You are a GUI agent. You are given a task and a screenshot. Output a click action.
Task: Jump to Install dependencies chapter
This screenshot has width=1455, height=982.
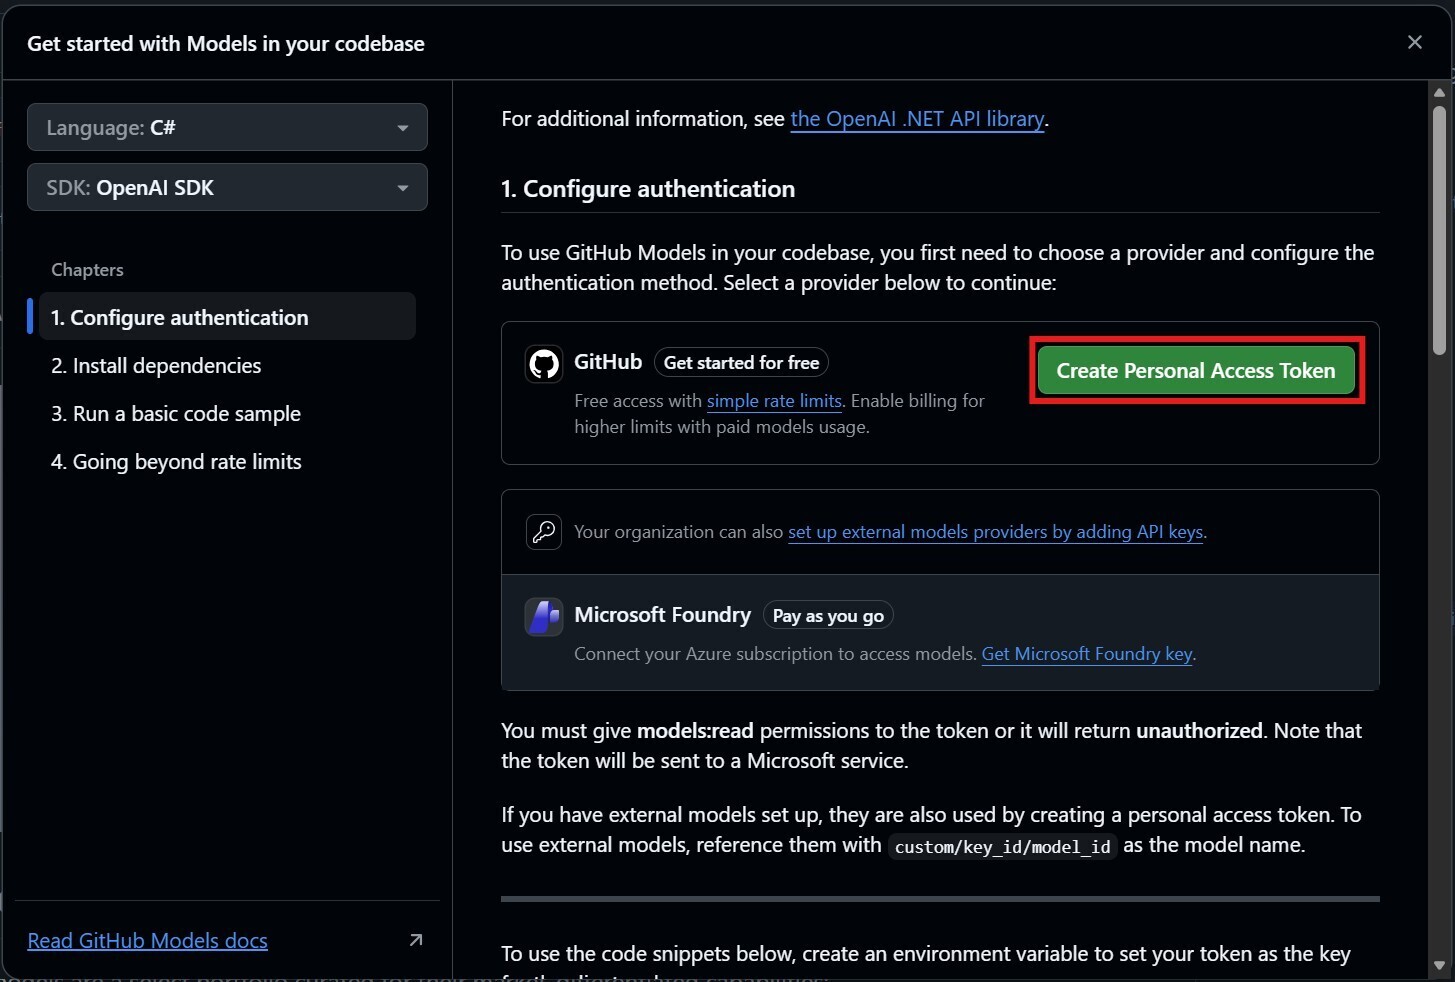pyautogui.click(x=156, y=366)
